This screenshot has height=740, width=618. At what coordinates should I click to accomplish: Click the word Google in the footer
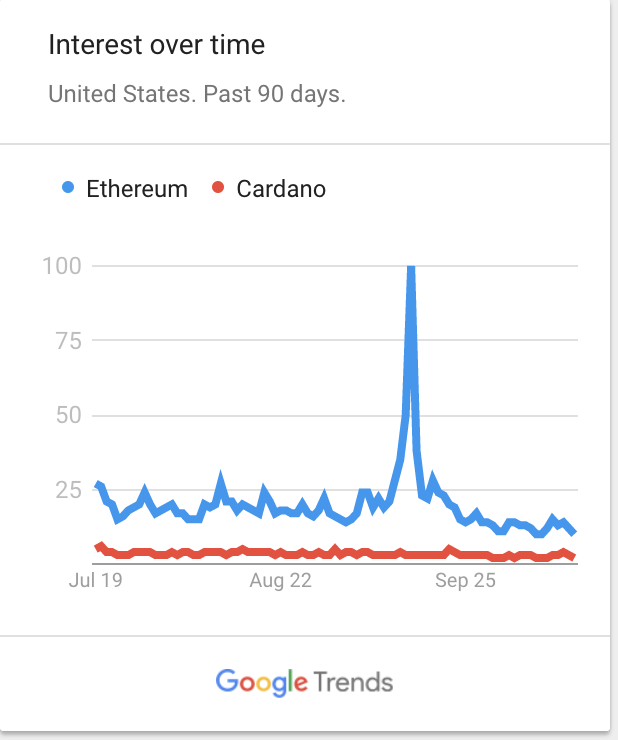261,683
